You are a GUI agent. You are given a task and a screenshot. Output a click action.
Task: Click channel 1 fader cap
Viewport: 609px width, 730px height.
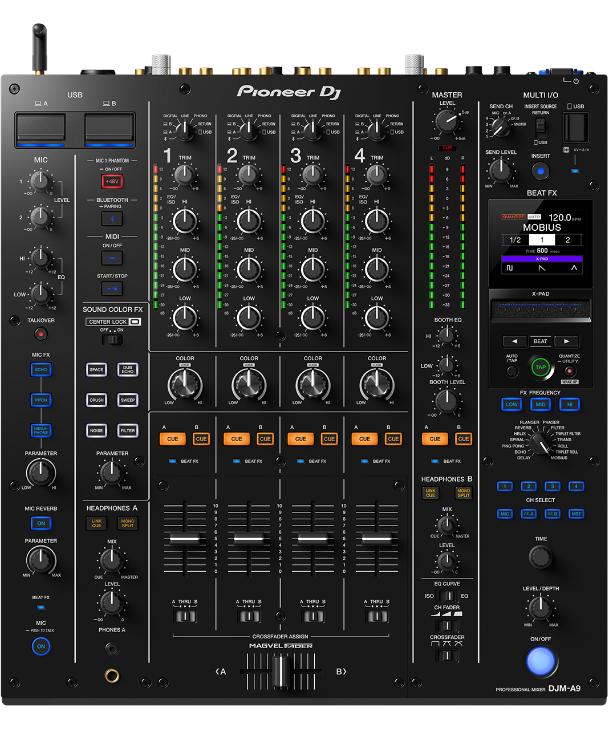pos(185,539)
